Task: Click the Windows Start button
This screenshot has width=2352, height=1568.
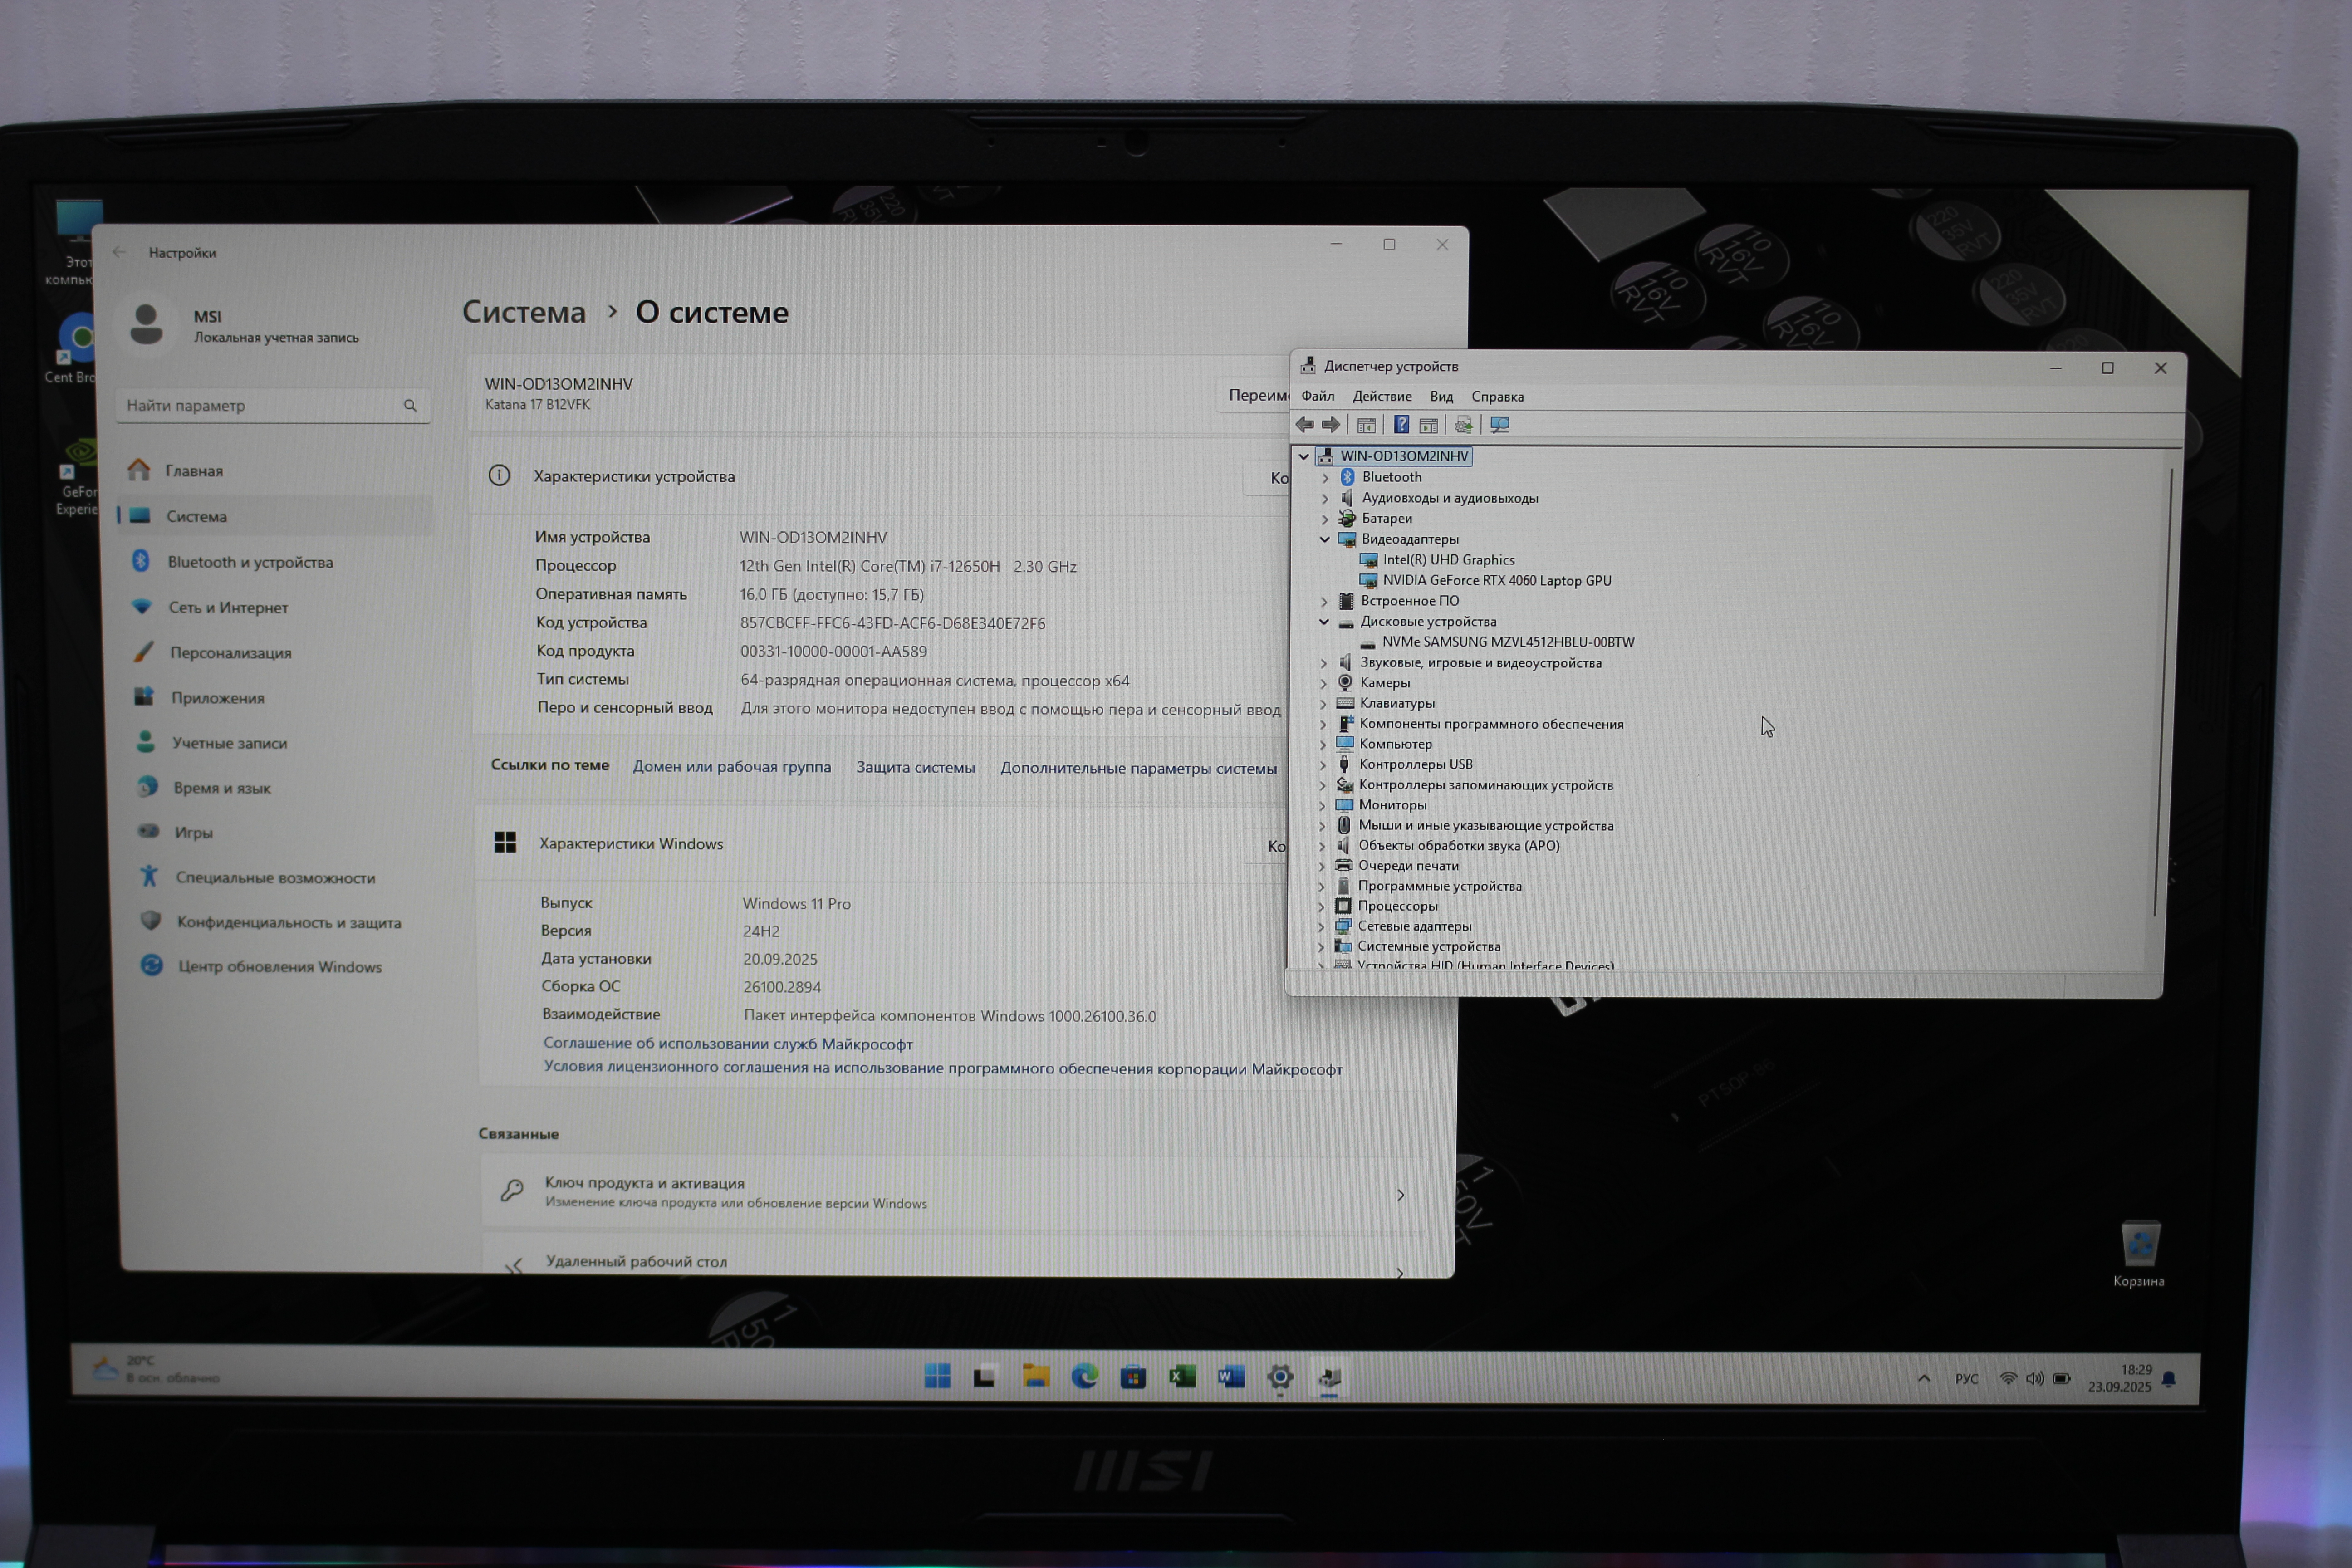Action: pos(937,1377)
